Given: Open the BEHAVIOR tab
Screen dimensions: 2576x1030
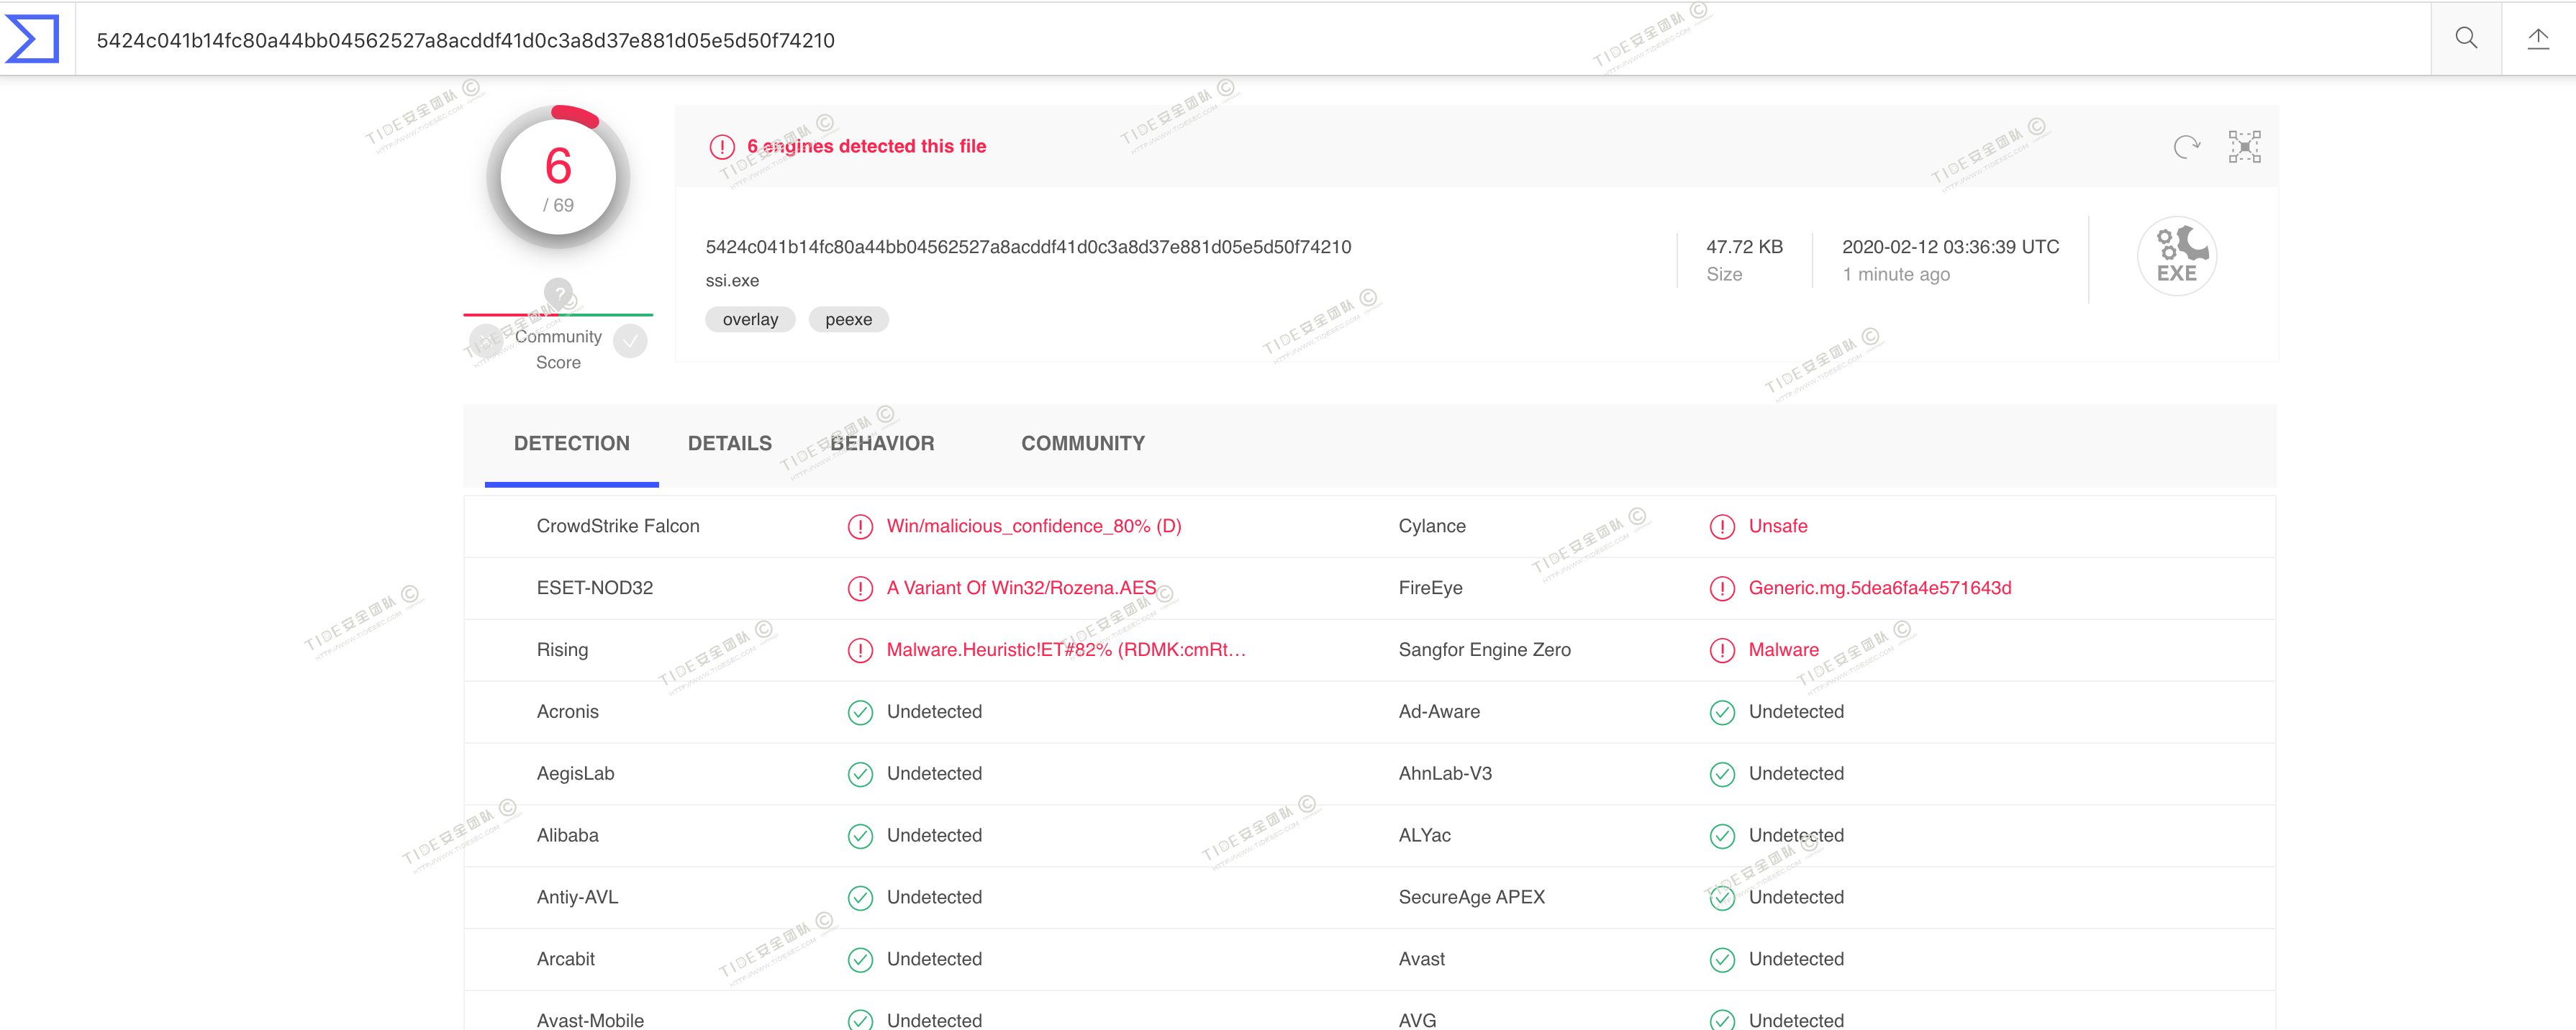Looking at the screenshot, I should (x=882, y=443).
